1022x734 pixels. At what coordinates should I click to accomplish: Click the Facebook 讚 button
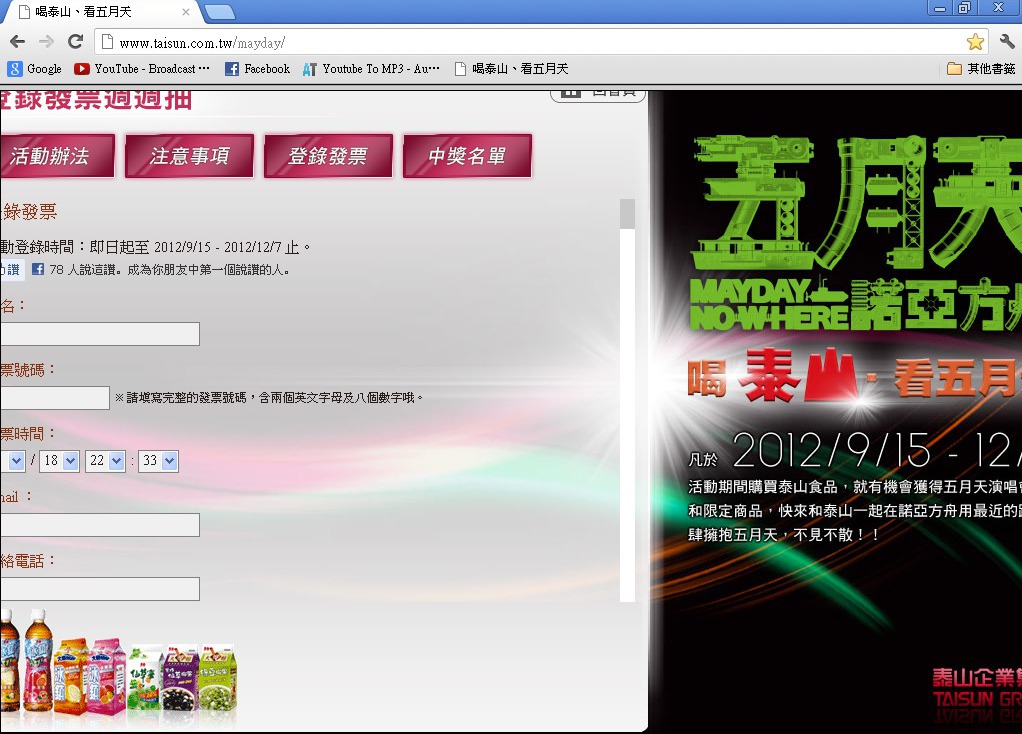point(12,269)
